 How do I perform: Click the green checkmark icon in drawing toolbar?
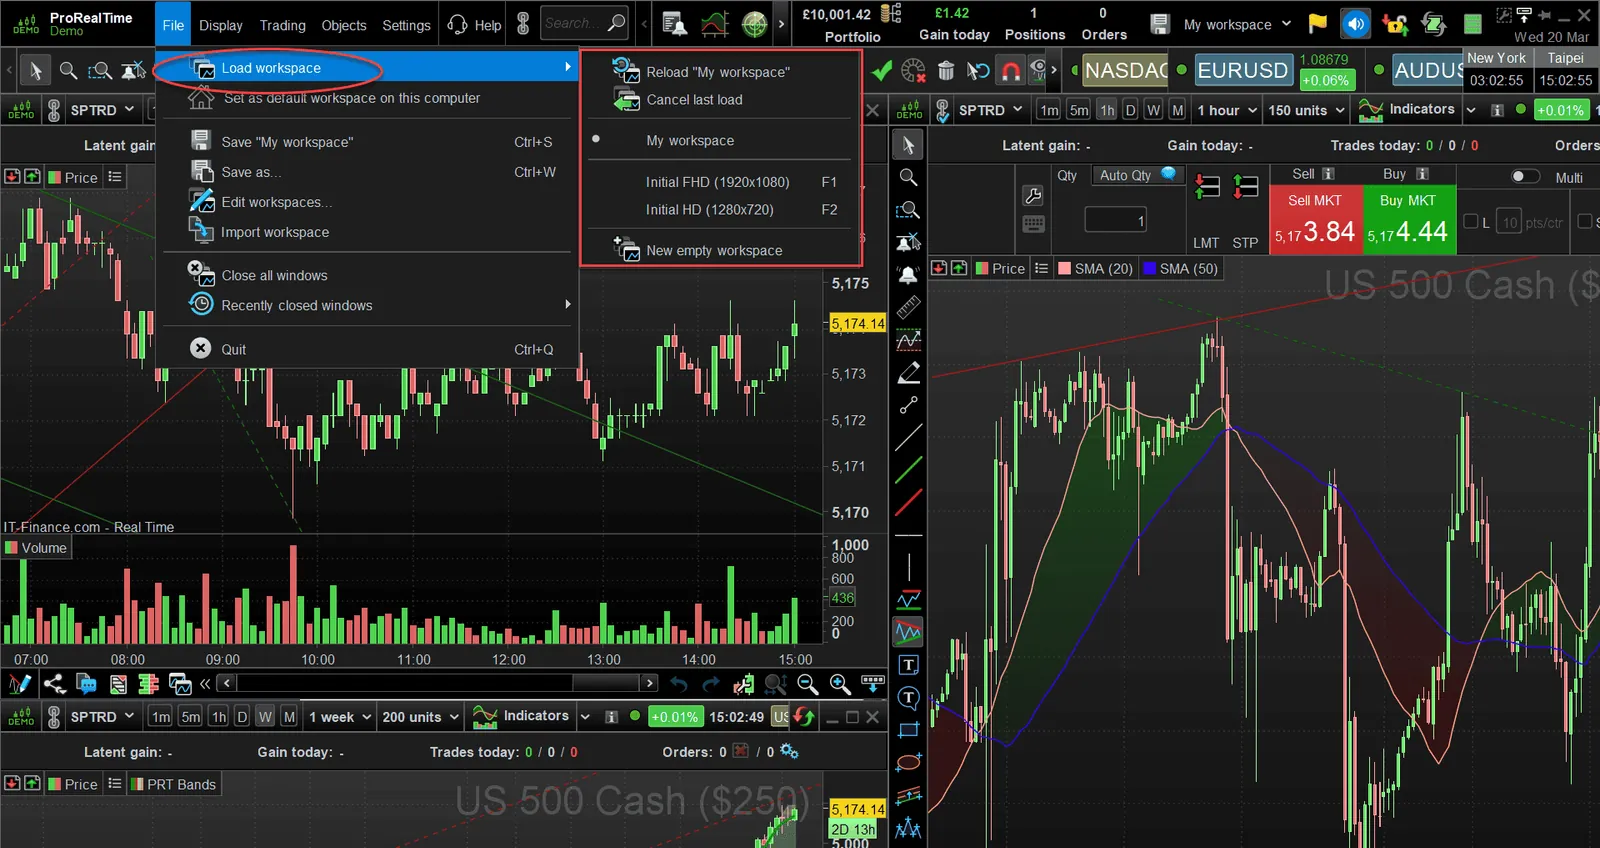881,71
